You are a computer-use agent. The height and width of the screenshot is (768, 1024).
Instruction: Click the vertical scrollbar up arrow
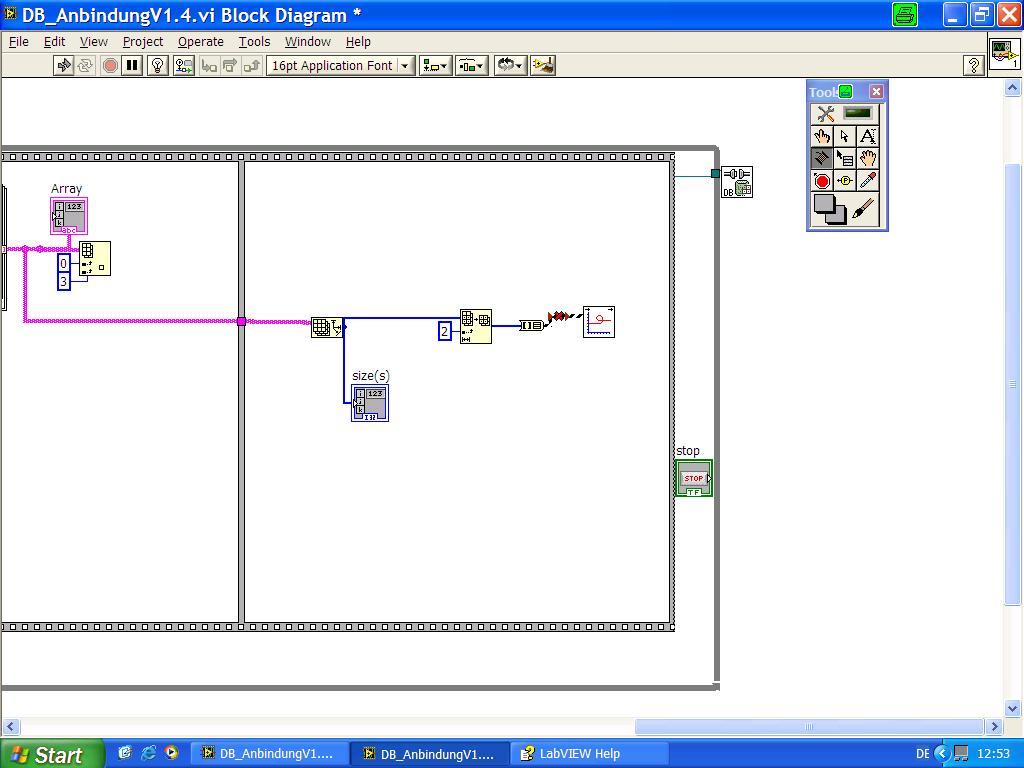tap(1012, 88)
